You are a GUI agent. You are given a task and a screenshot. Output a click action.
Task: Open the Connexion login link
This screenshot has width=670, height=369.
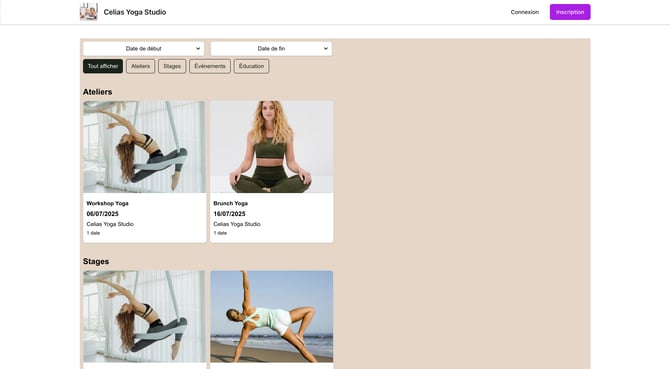coord(525,12)
